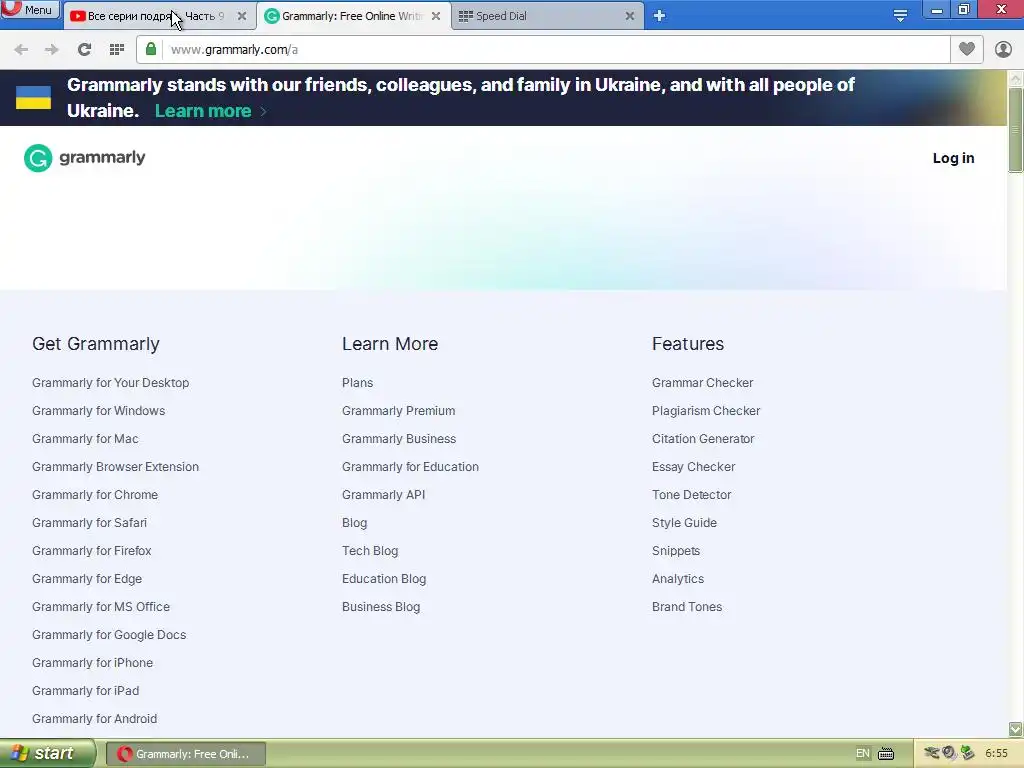This screenshot has height=768, width=1024.
Task: Open the Tech Blog link
Action: (370, 551)
